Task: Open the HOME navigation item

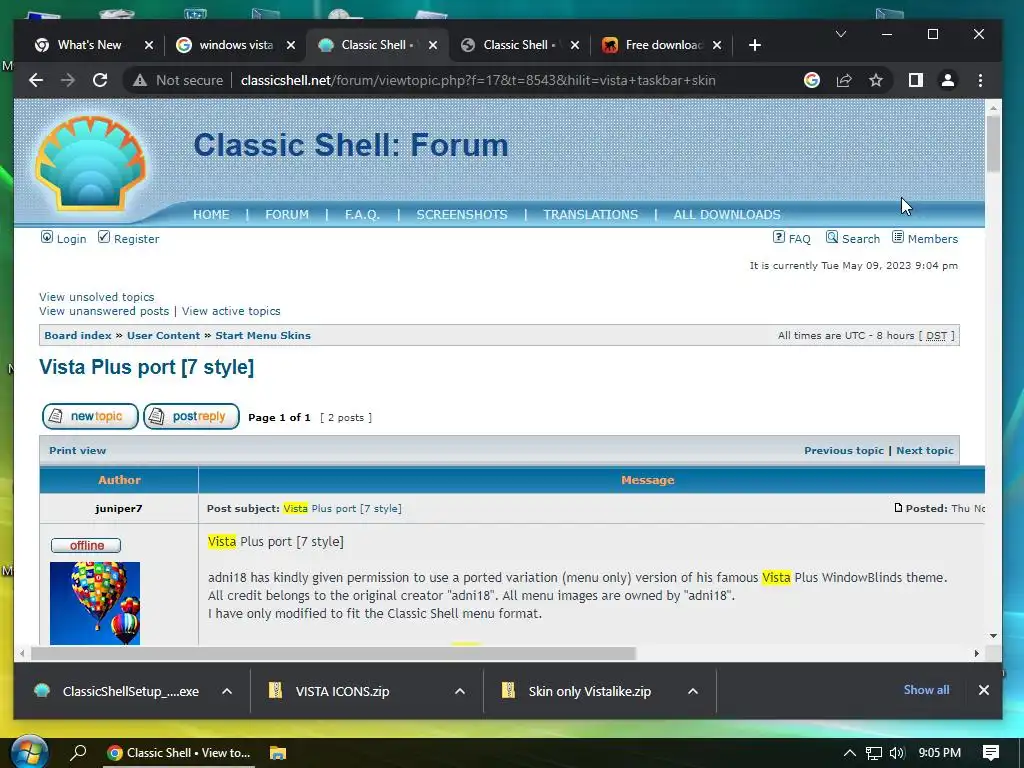Action: [211, 215]
